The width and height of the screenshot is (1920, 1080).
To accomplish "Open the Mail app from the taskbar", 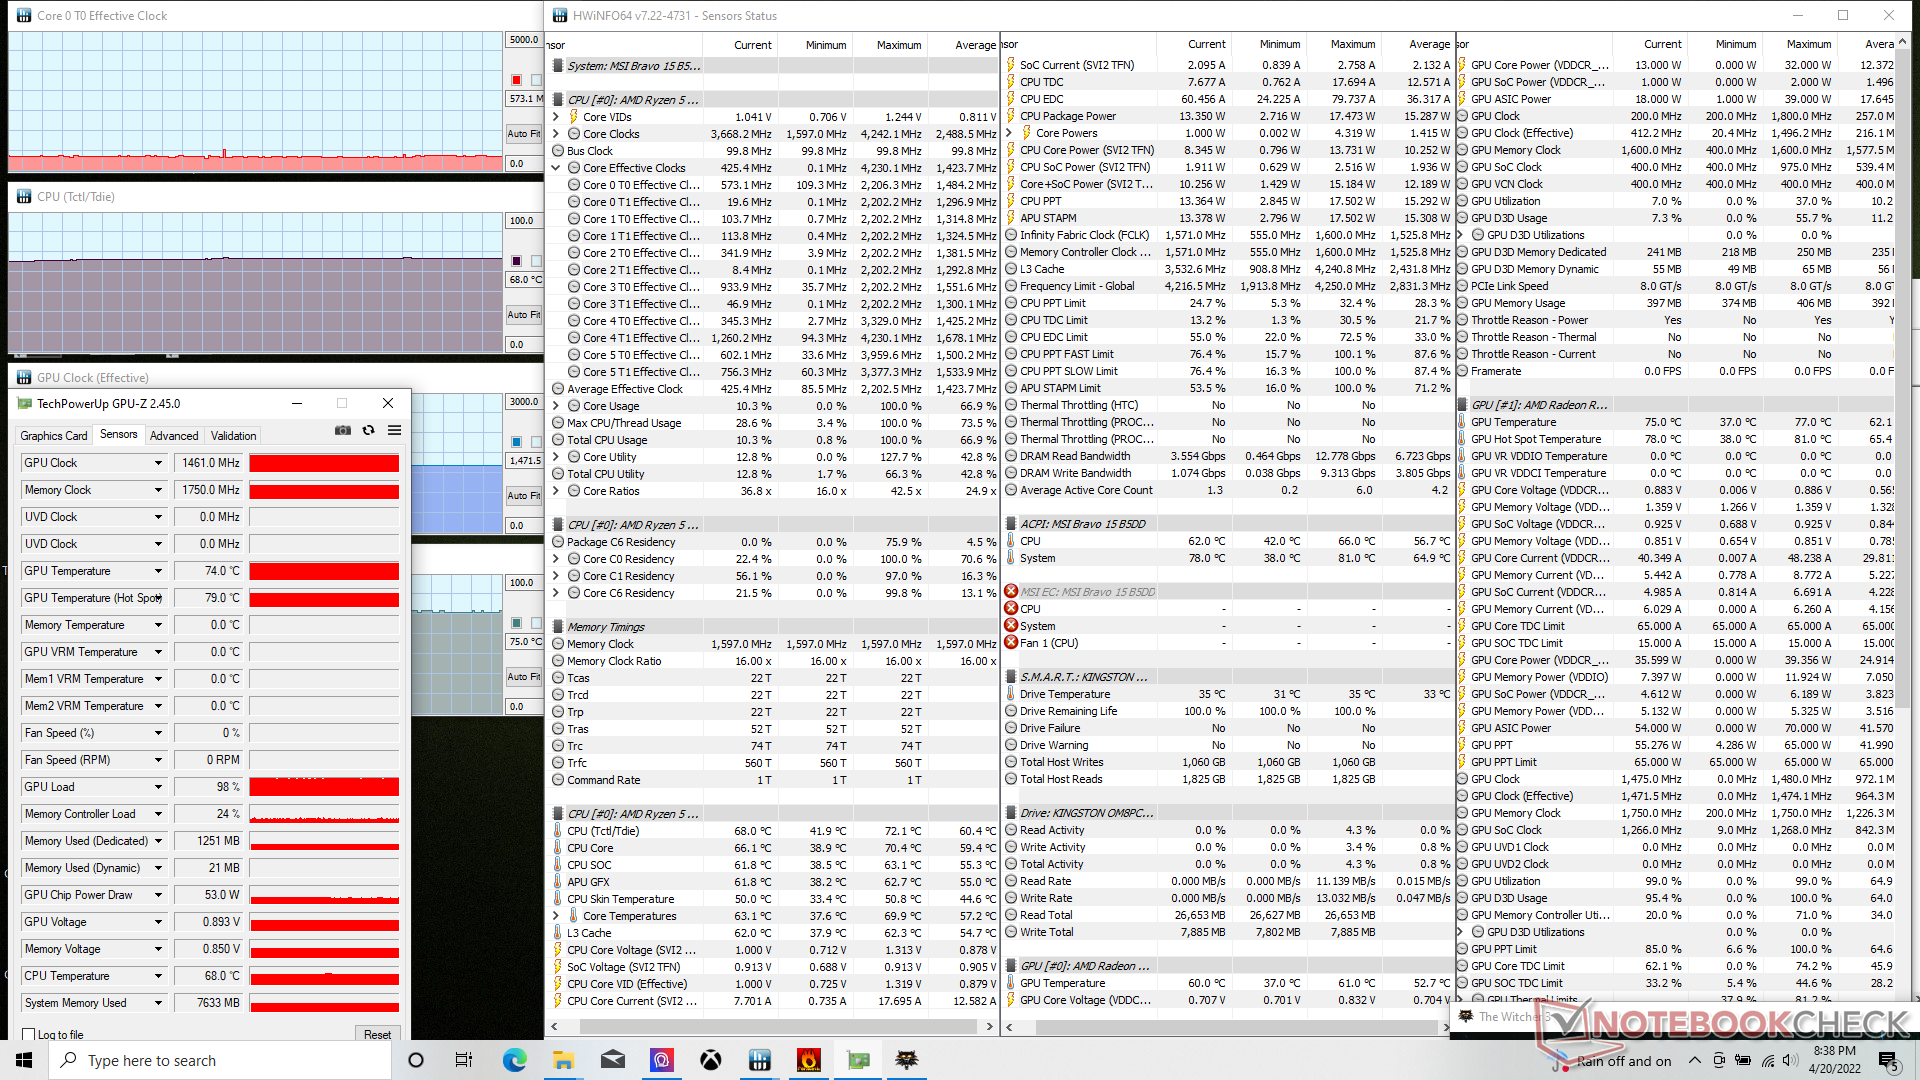I will pos(612,1060).
